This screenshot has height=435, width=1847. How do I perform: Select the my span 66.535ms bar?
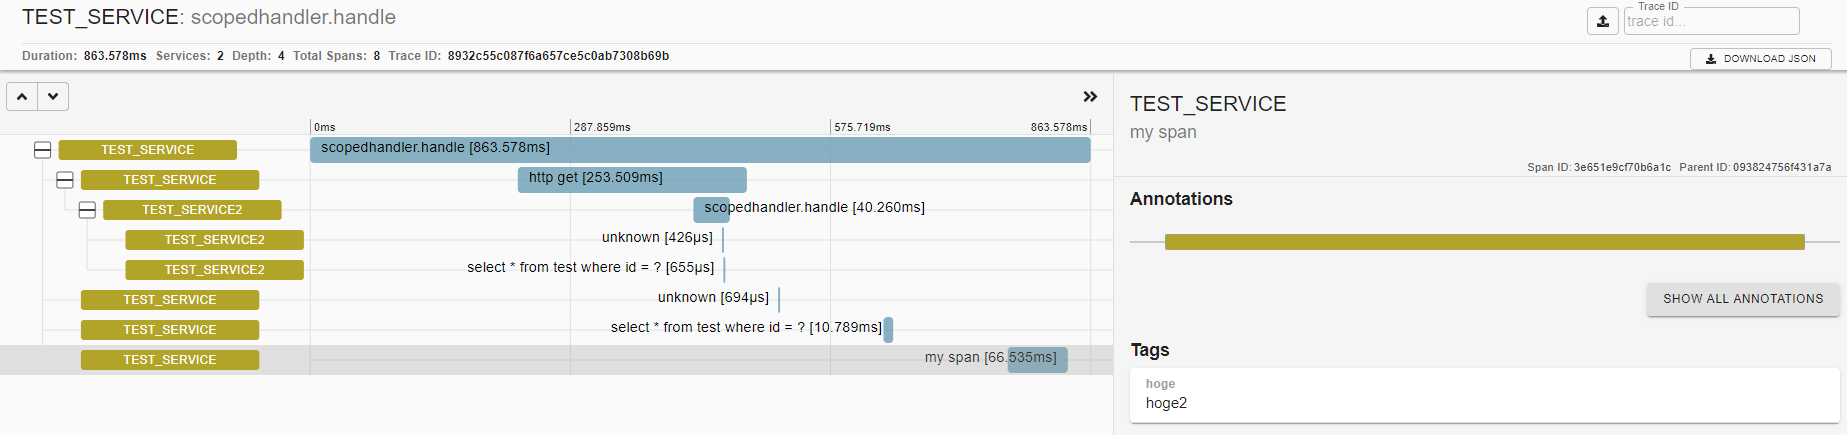1038,360
